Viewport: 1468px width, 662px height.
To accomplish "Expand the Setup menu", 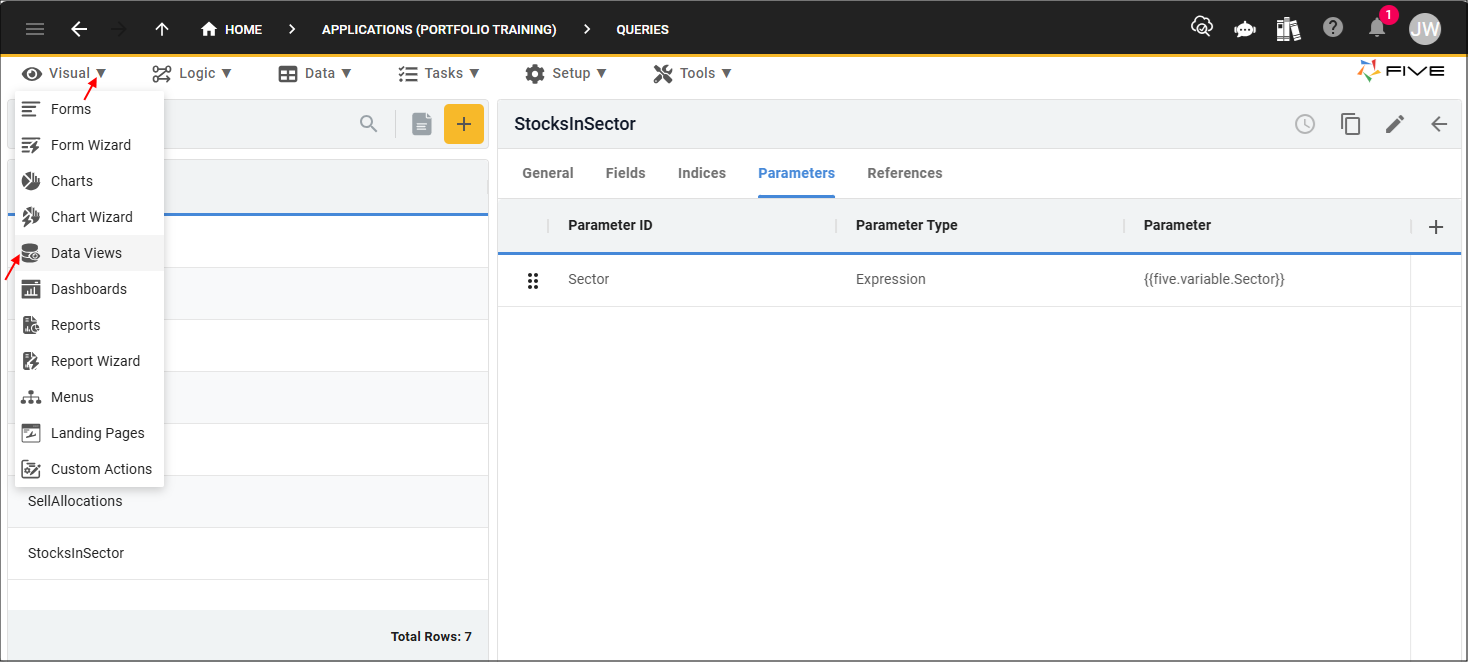I will tap(566, 73).
